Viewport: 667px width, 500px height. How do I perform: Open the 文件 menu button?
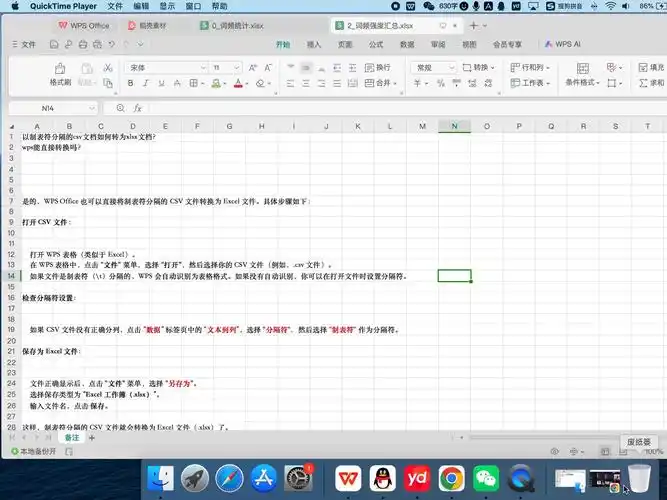[x=24, y=45]
